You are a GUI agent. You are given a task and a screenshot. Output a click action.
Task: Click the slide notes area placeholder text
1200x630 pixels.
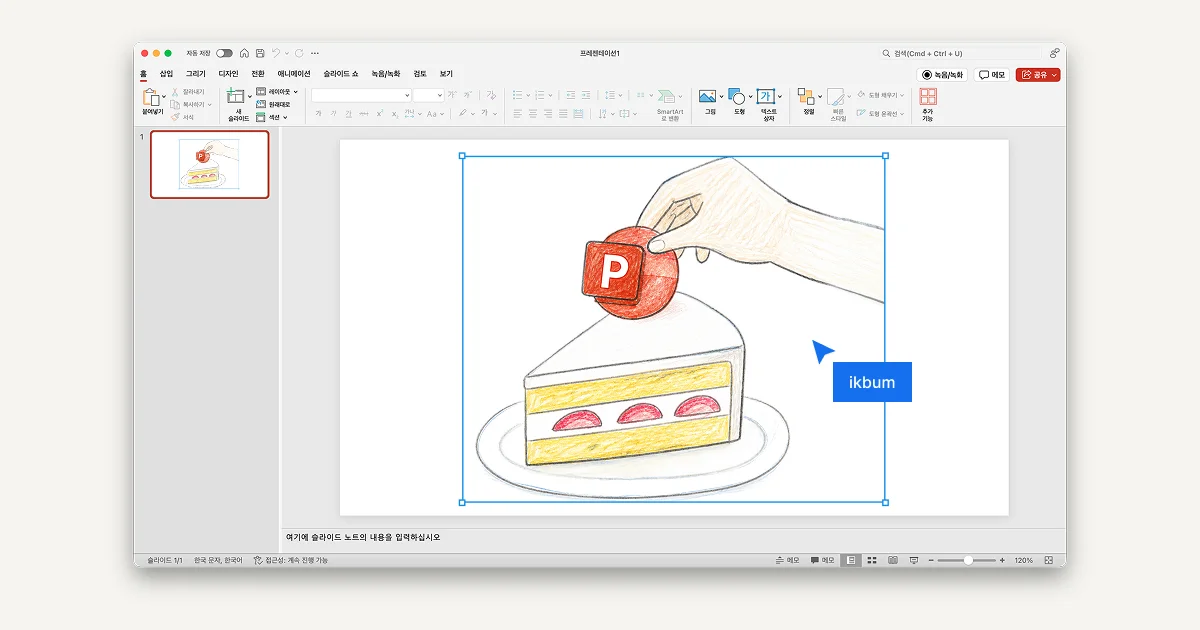pos(362,537)
